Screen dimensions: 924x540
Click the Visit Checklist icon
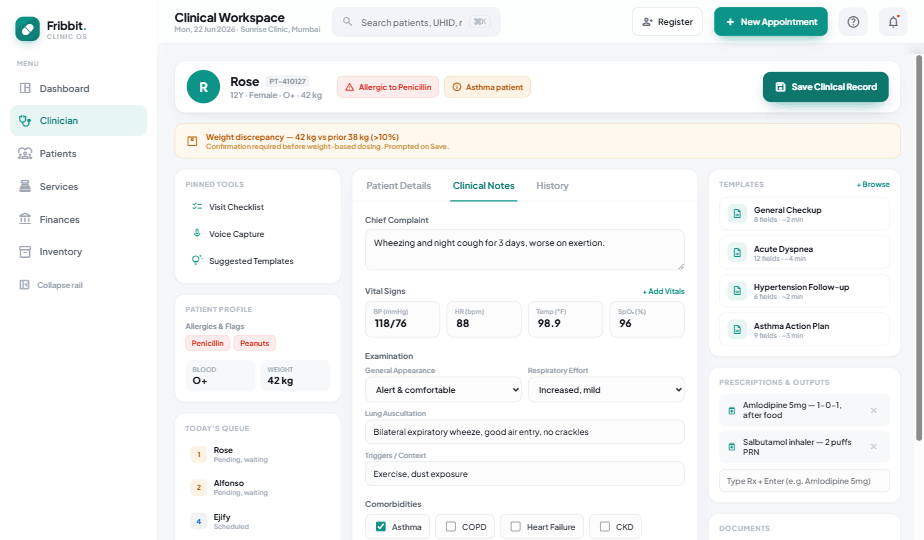[x=197, y=206]
